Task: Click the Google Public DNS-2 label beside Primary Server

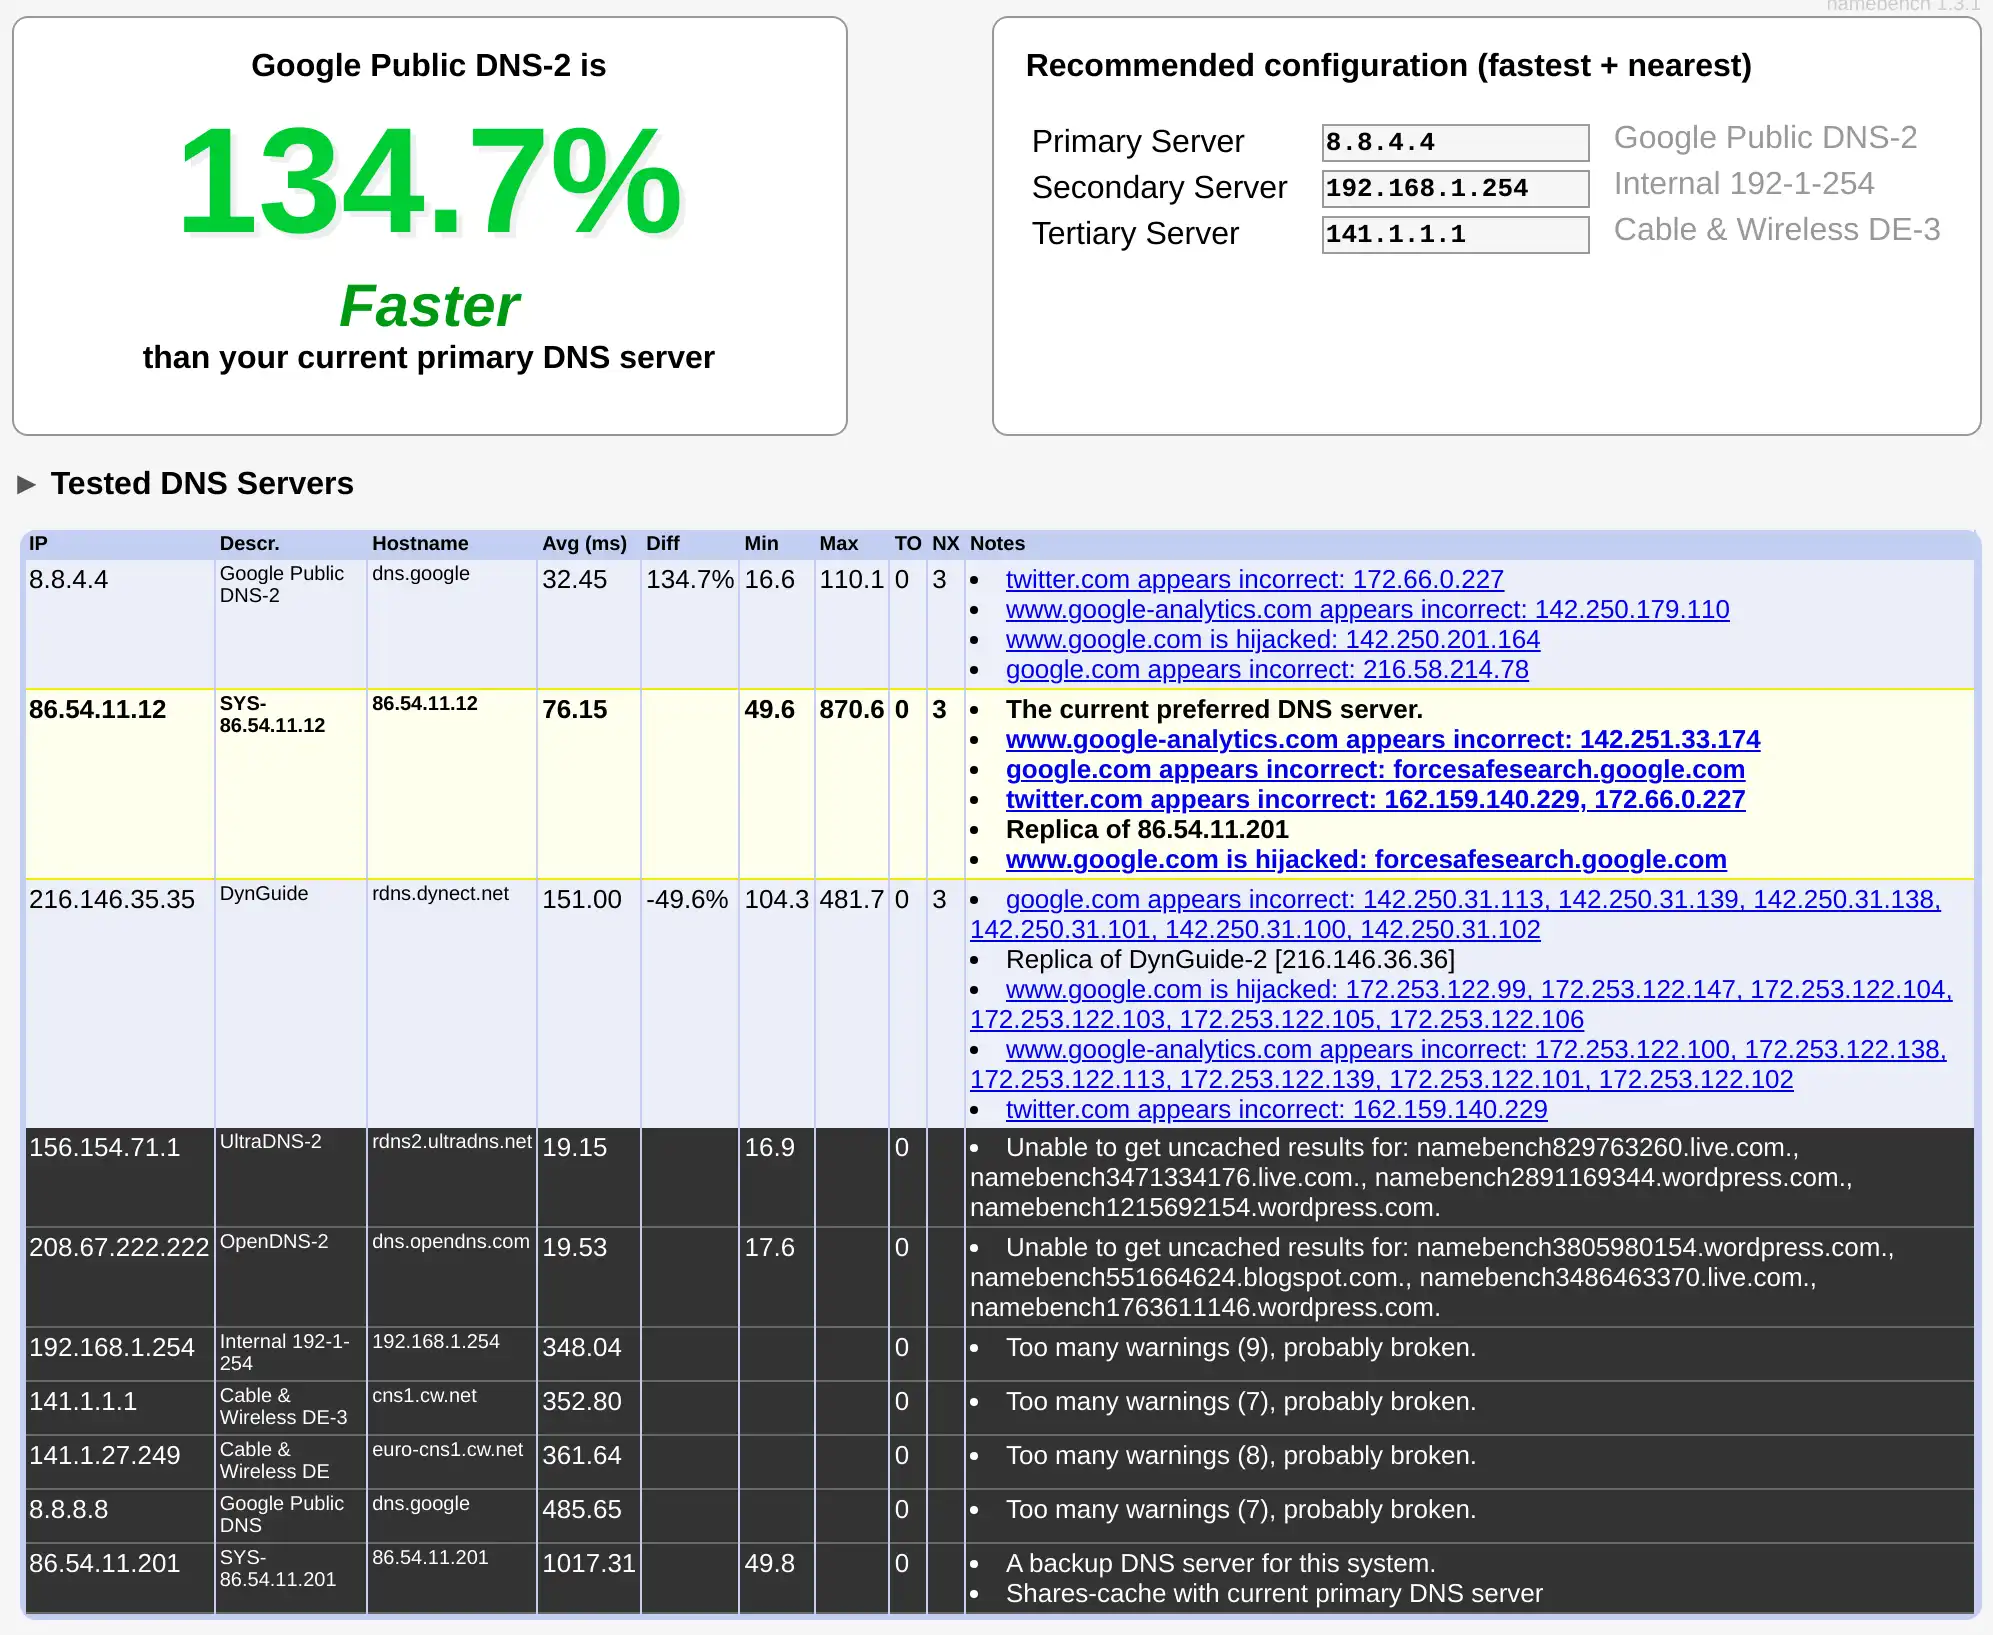Action: pyautogui.click(x=1765, y=138)
